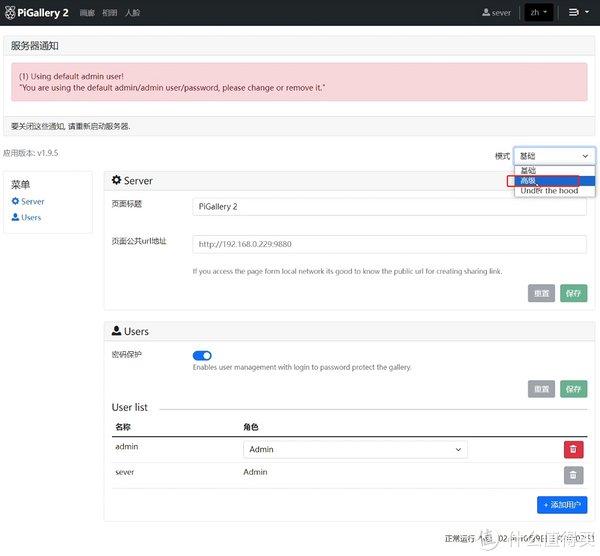The image size is (600, 556).
Task: Click the green save button in Users
Action: coord(573,389)
